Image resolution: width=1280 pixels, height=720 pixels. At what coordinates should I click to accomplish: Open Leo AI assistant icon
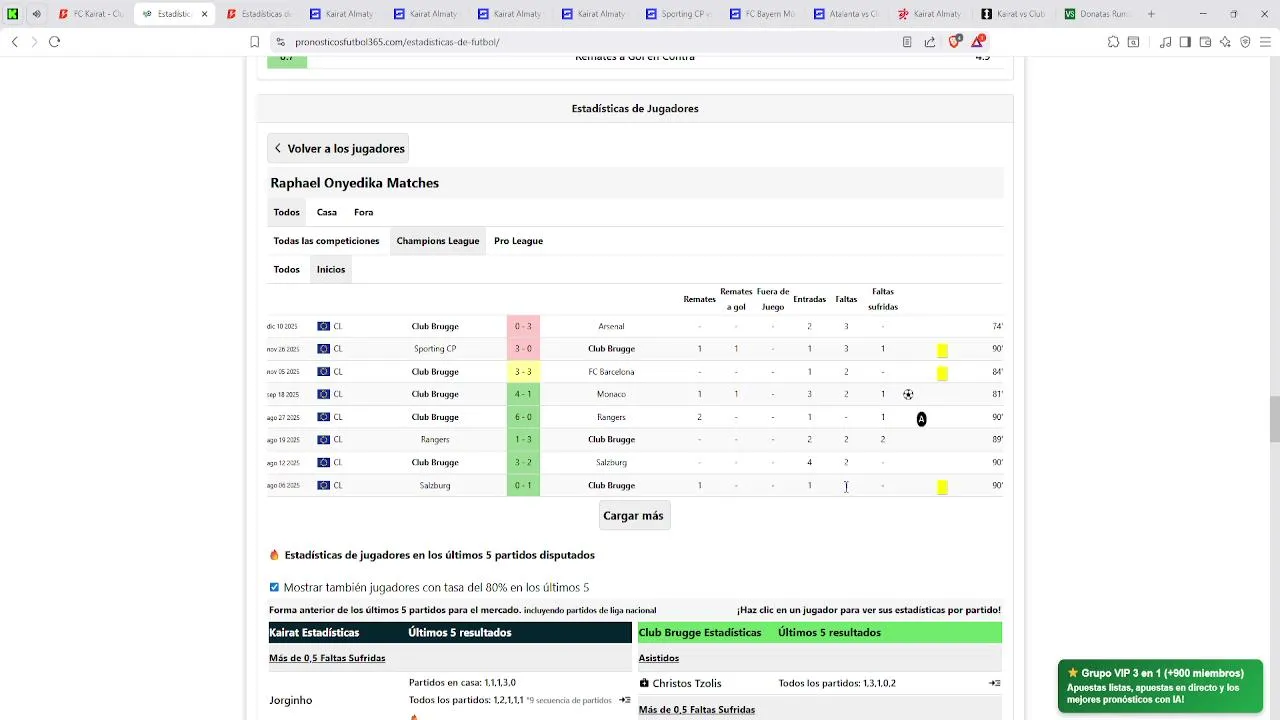coord(1225,42)
